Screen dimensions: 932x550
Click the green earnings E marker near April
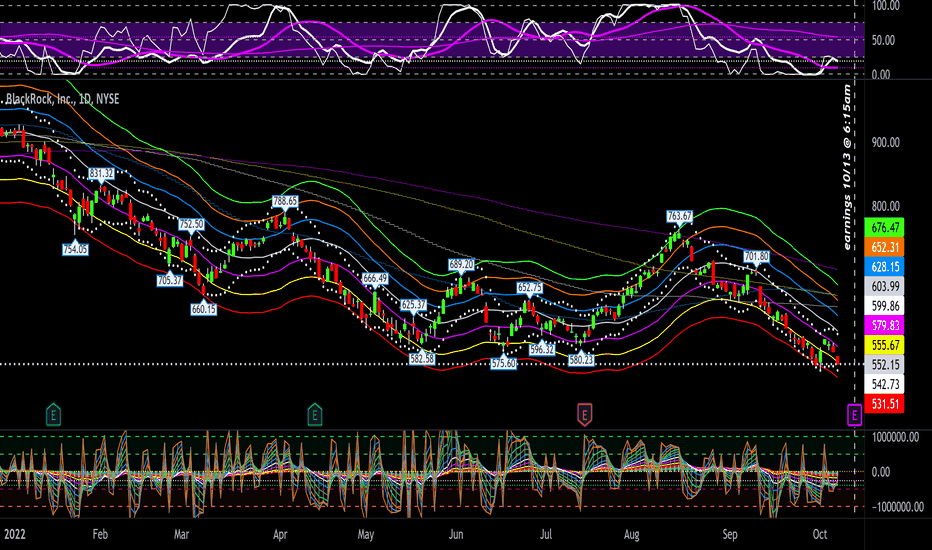[314, 414]
